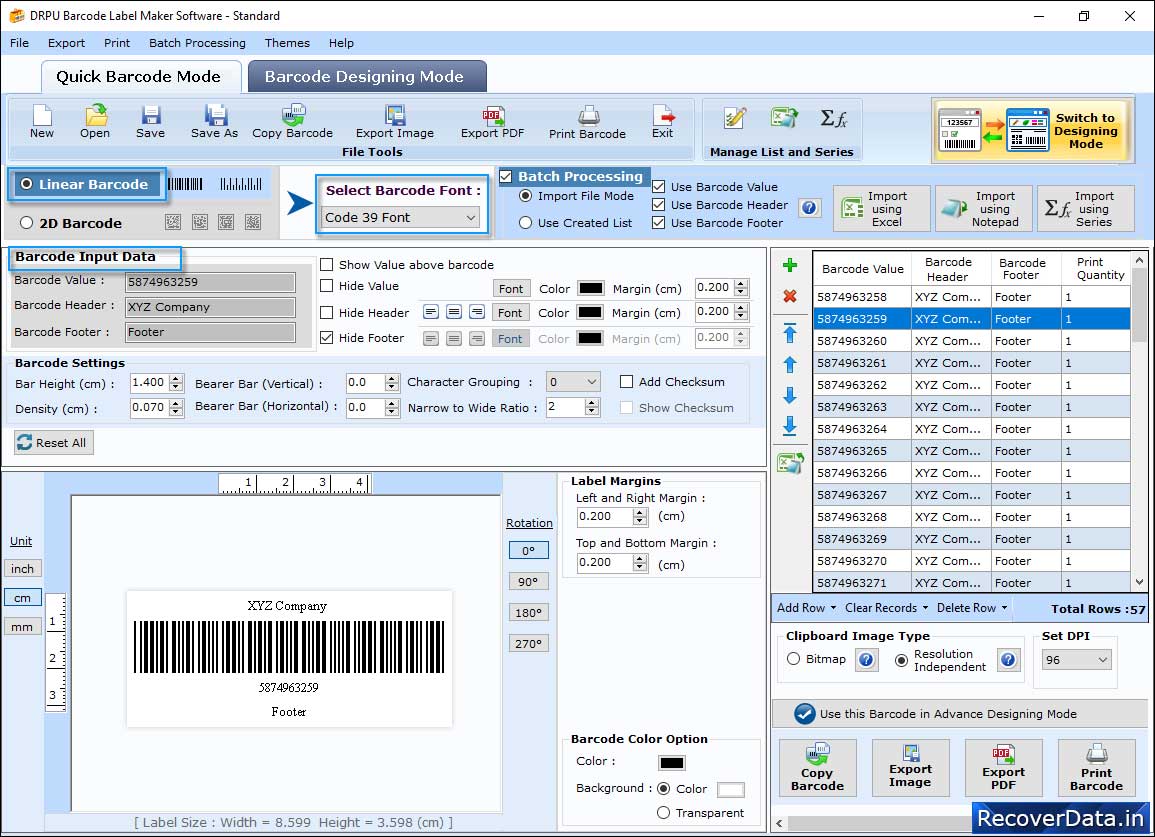Click the Exit icon in File Tools
Image resolution: width=1155 pixels, height=837 pixels.
coord(662,122)
